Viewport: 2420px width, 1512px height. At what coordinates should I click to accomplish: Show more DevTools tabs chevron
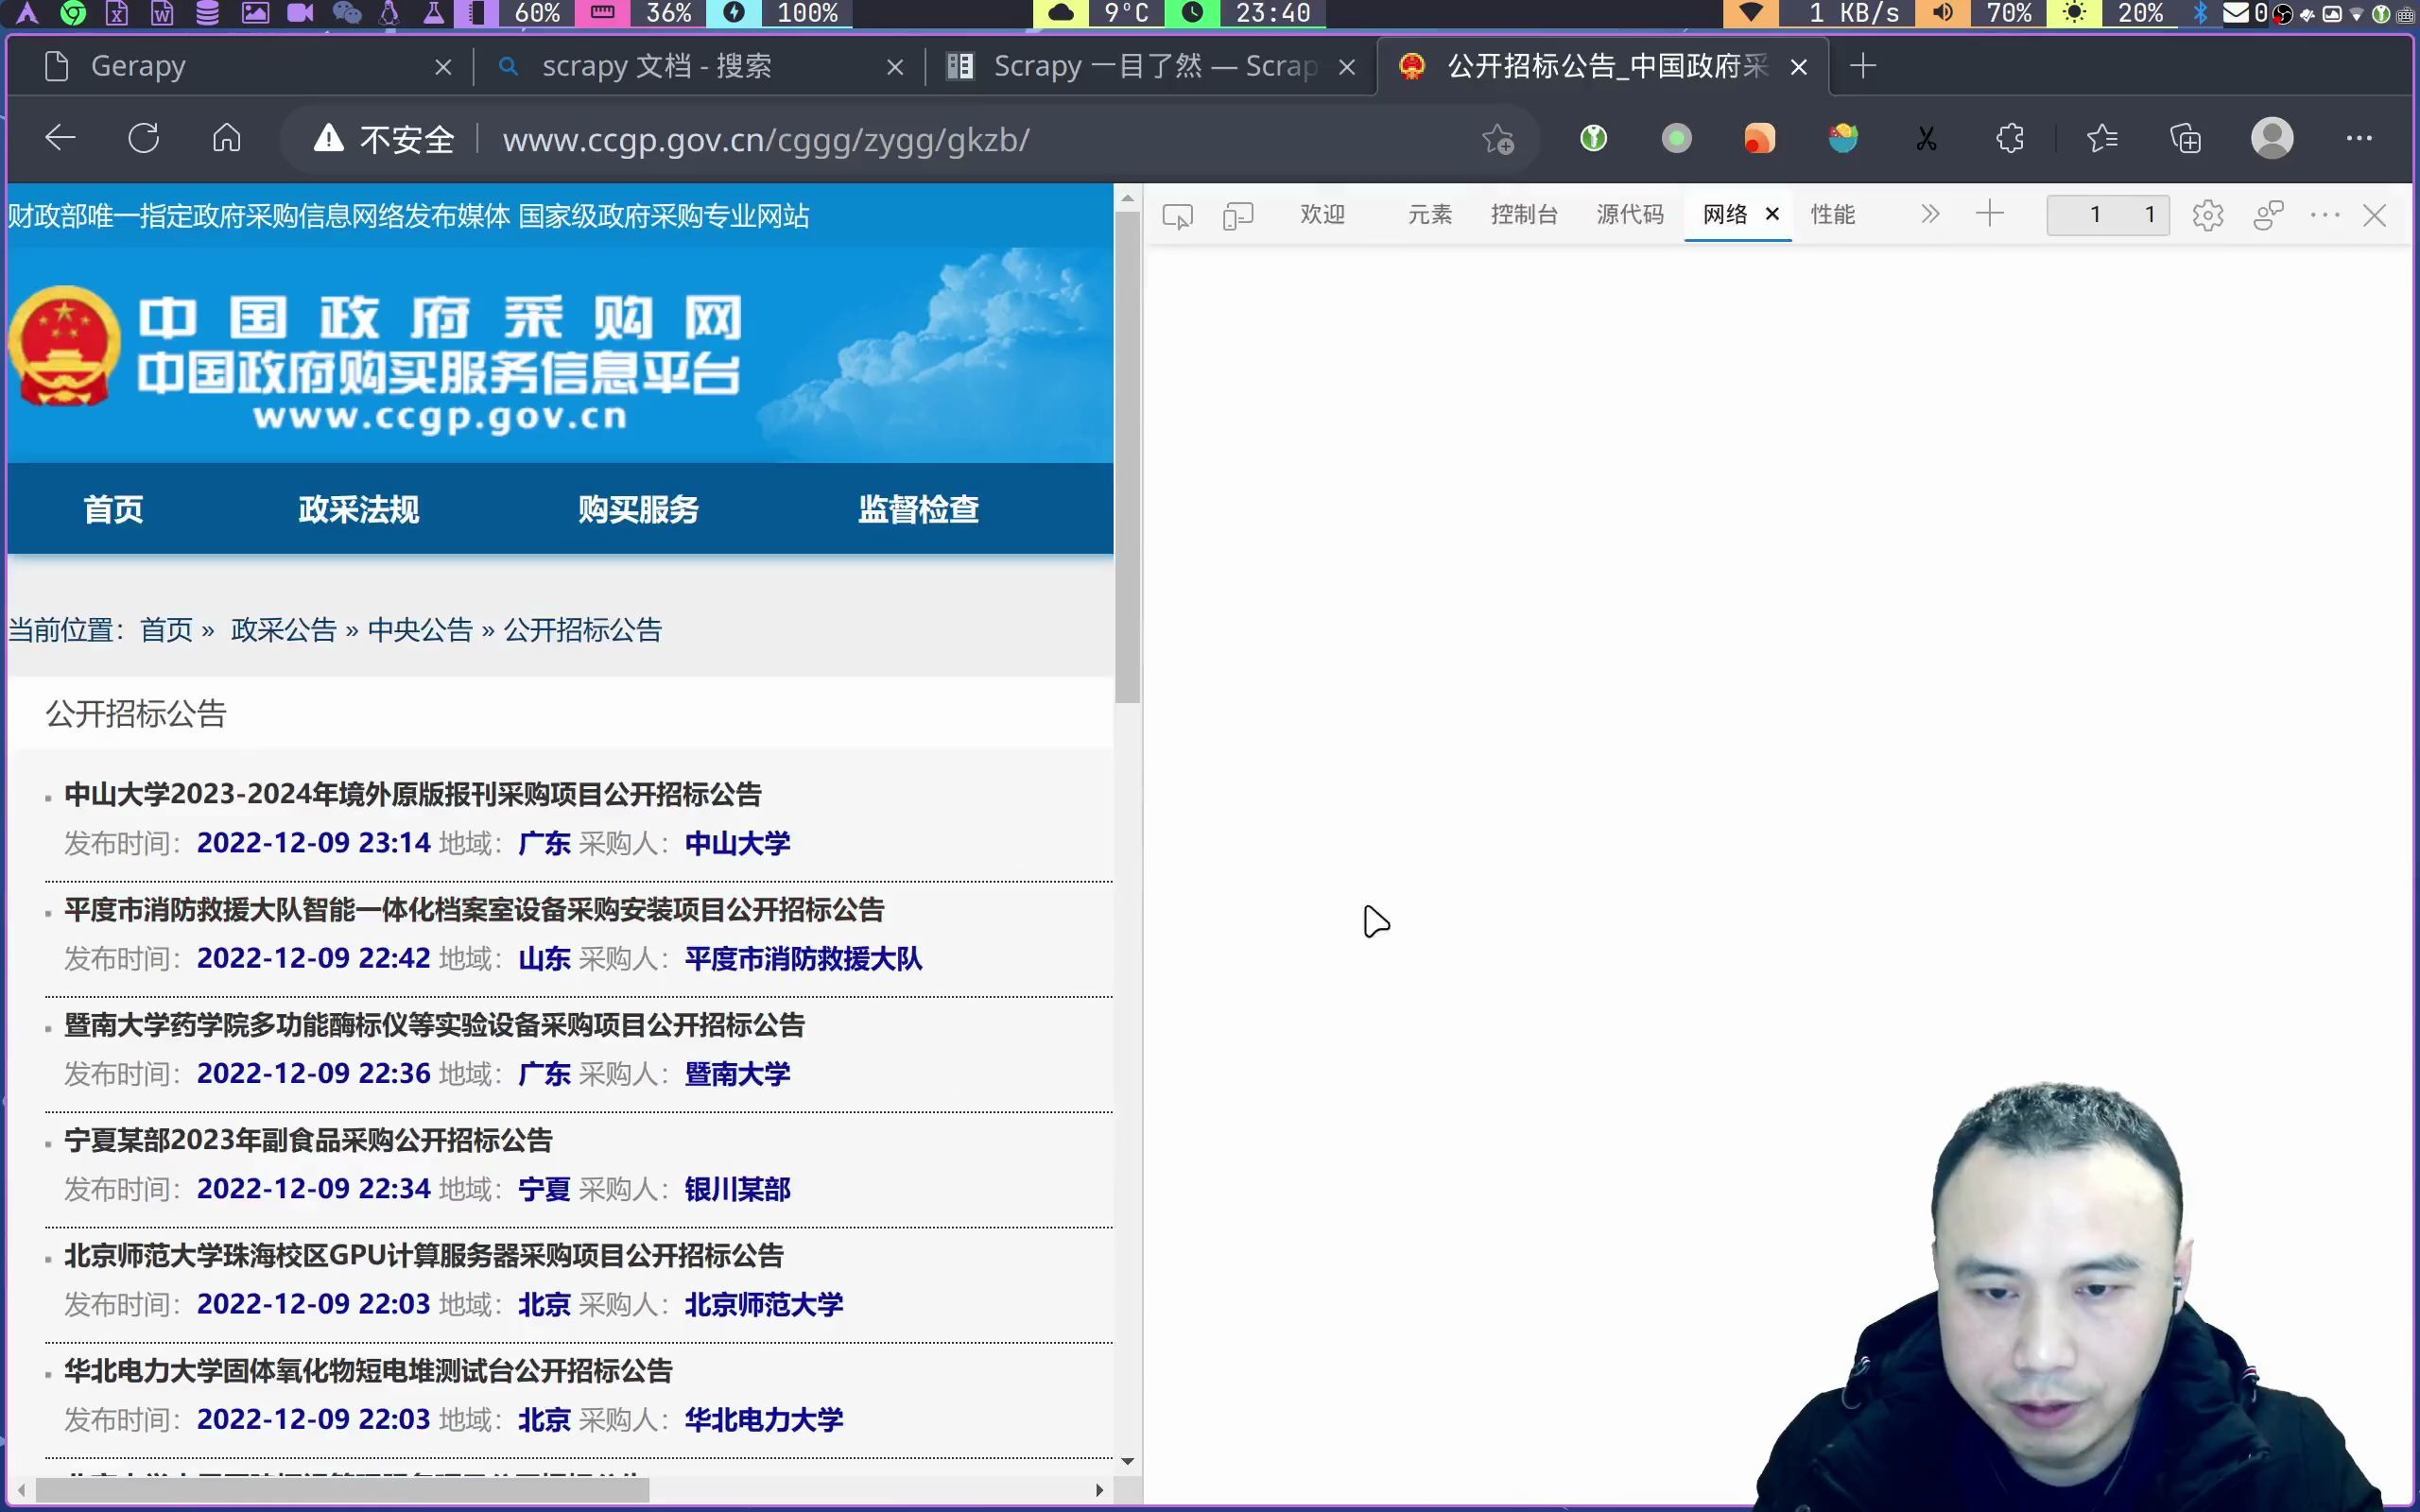click(1930, 214)
